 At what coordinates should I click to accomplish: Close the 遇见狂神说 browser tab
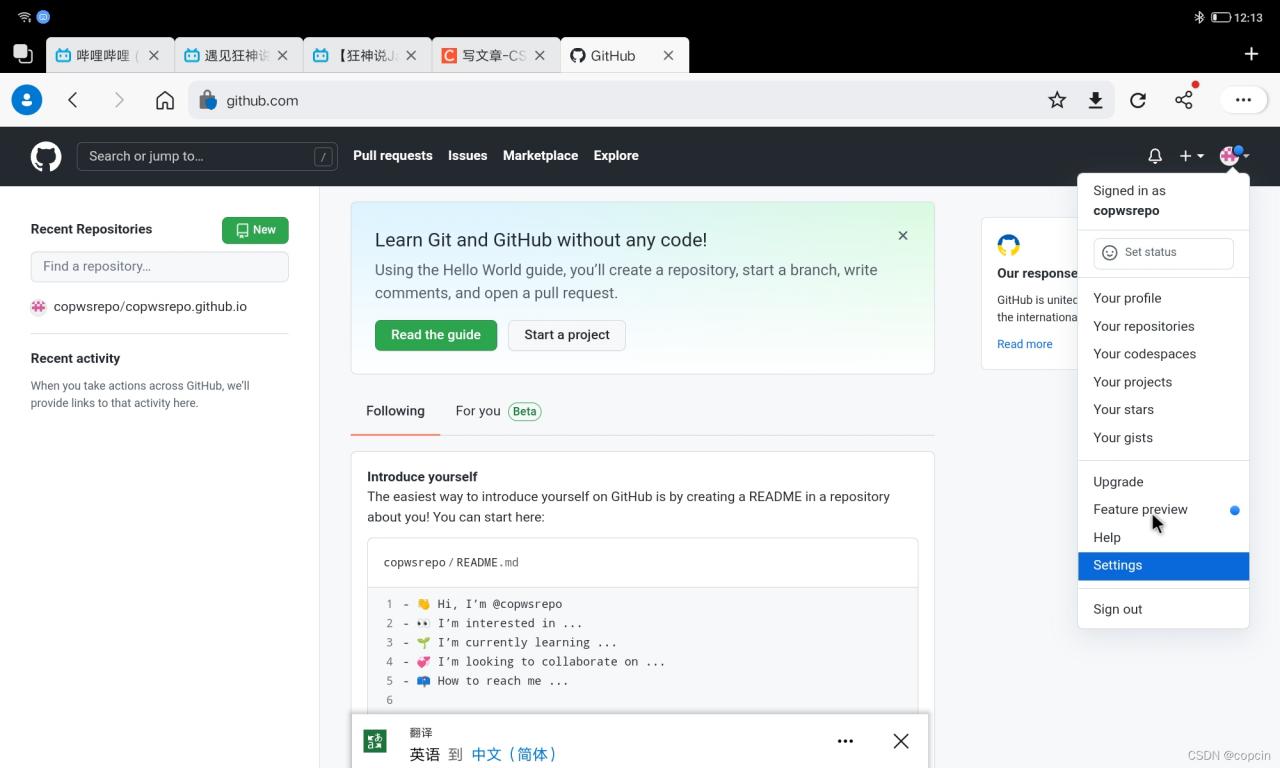tap(283, 56)
